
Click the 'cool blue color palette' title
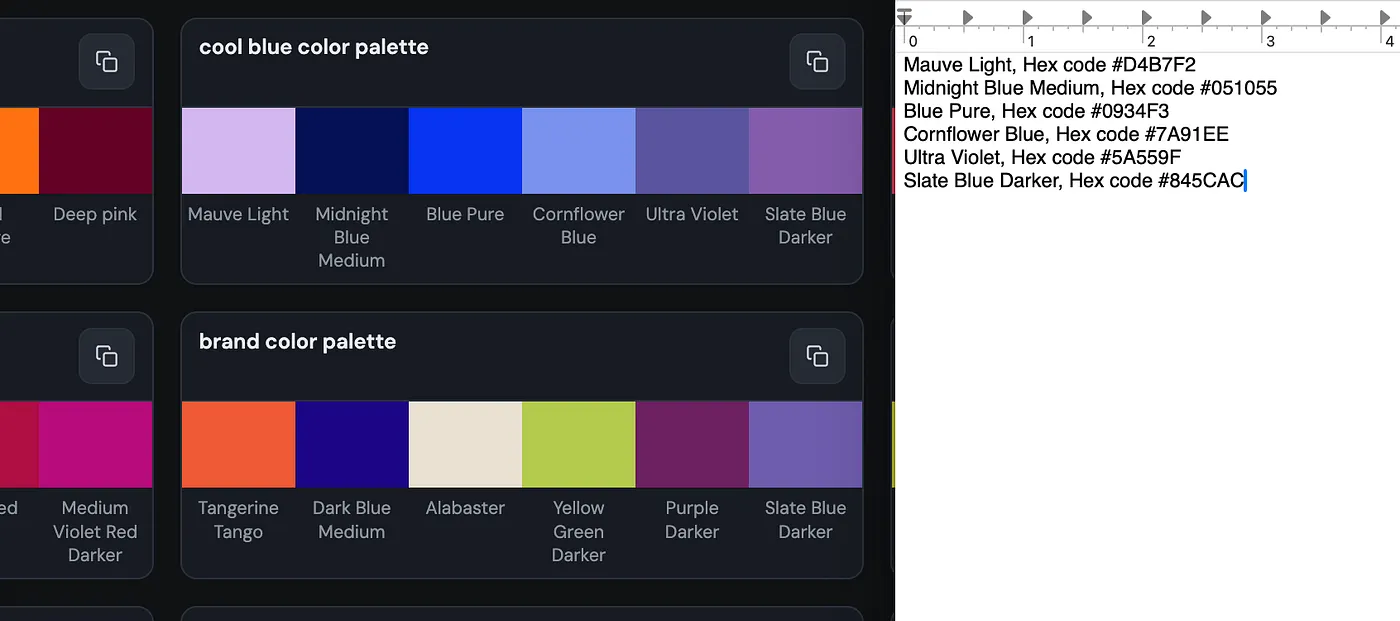pos(314,47)
